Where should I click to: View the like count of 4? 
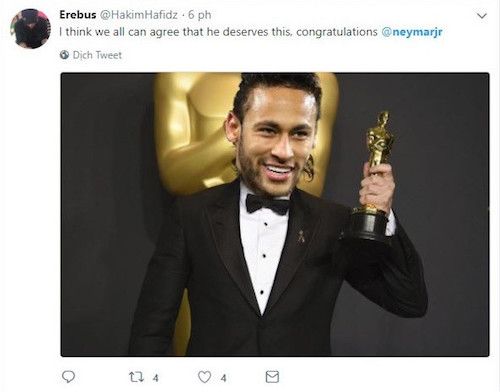[x=223, y=378]
